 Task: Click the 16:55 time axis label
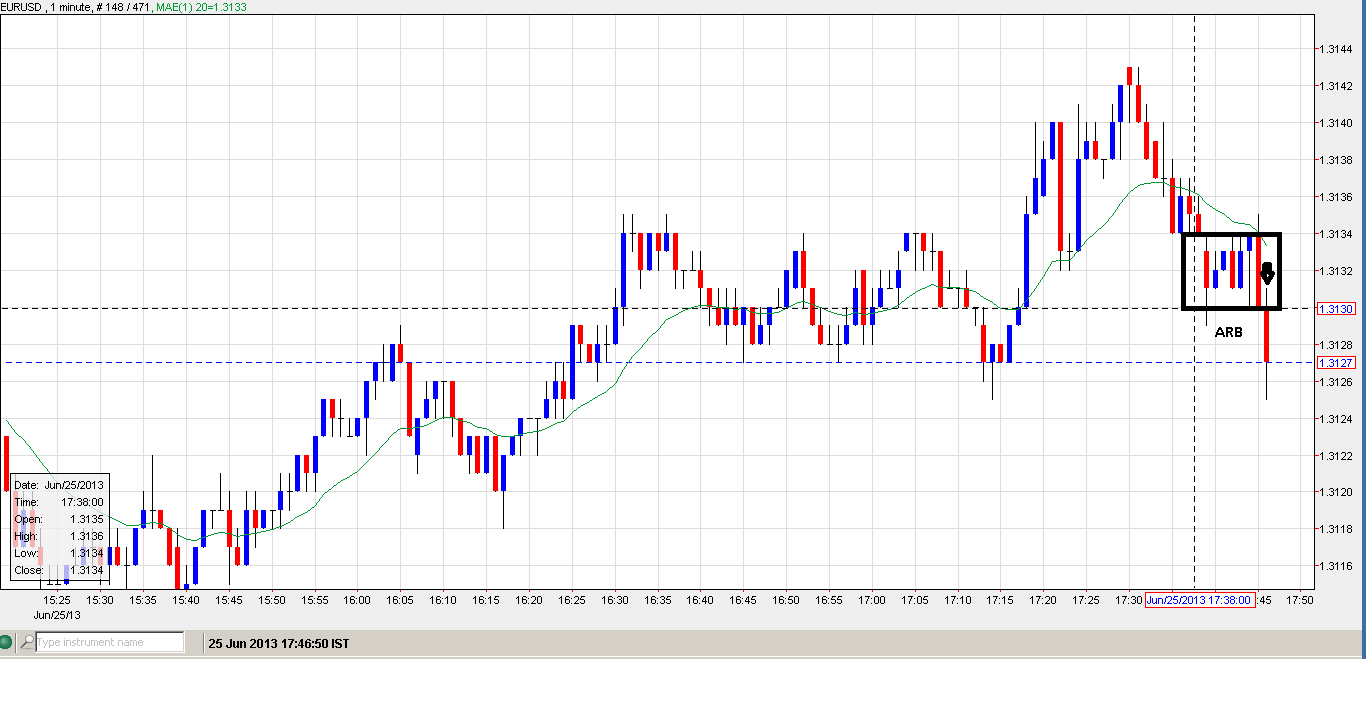829,600
